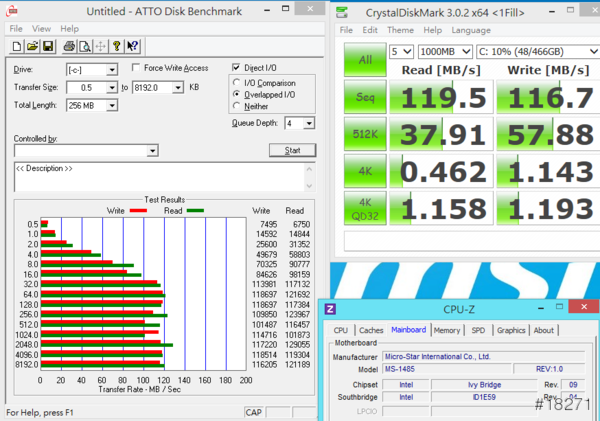The width and height of the screenshot is (600, 421).
Task: Enable the Force Write Access checkbox
Action: coord(137,68)
